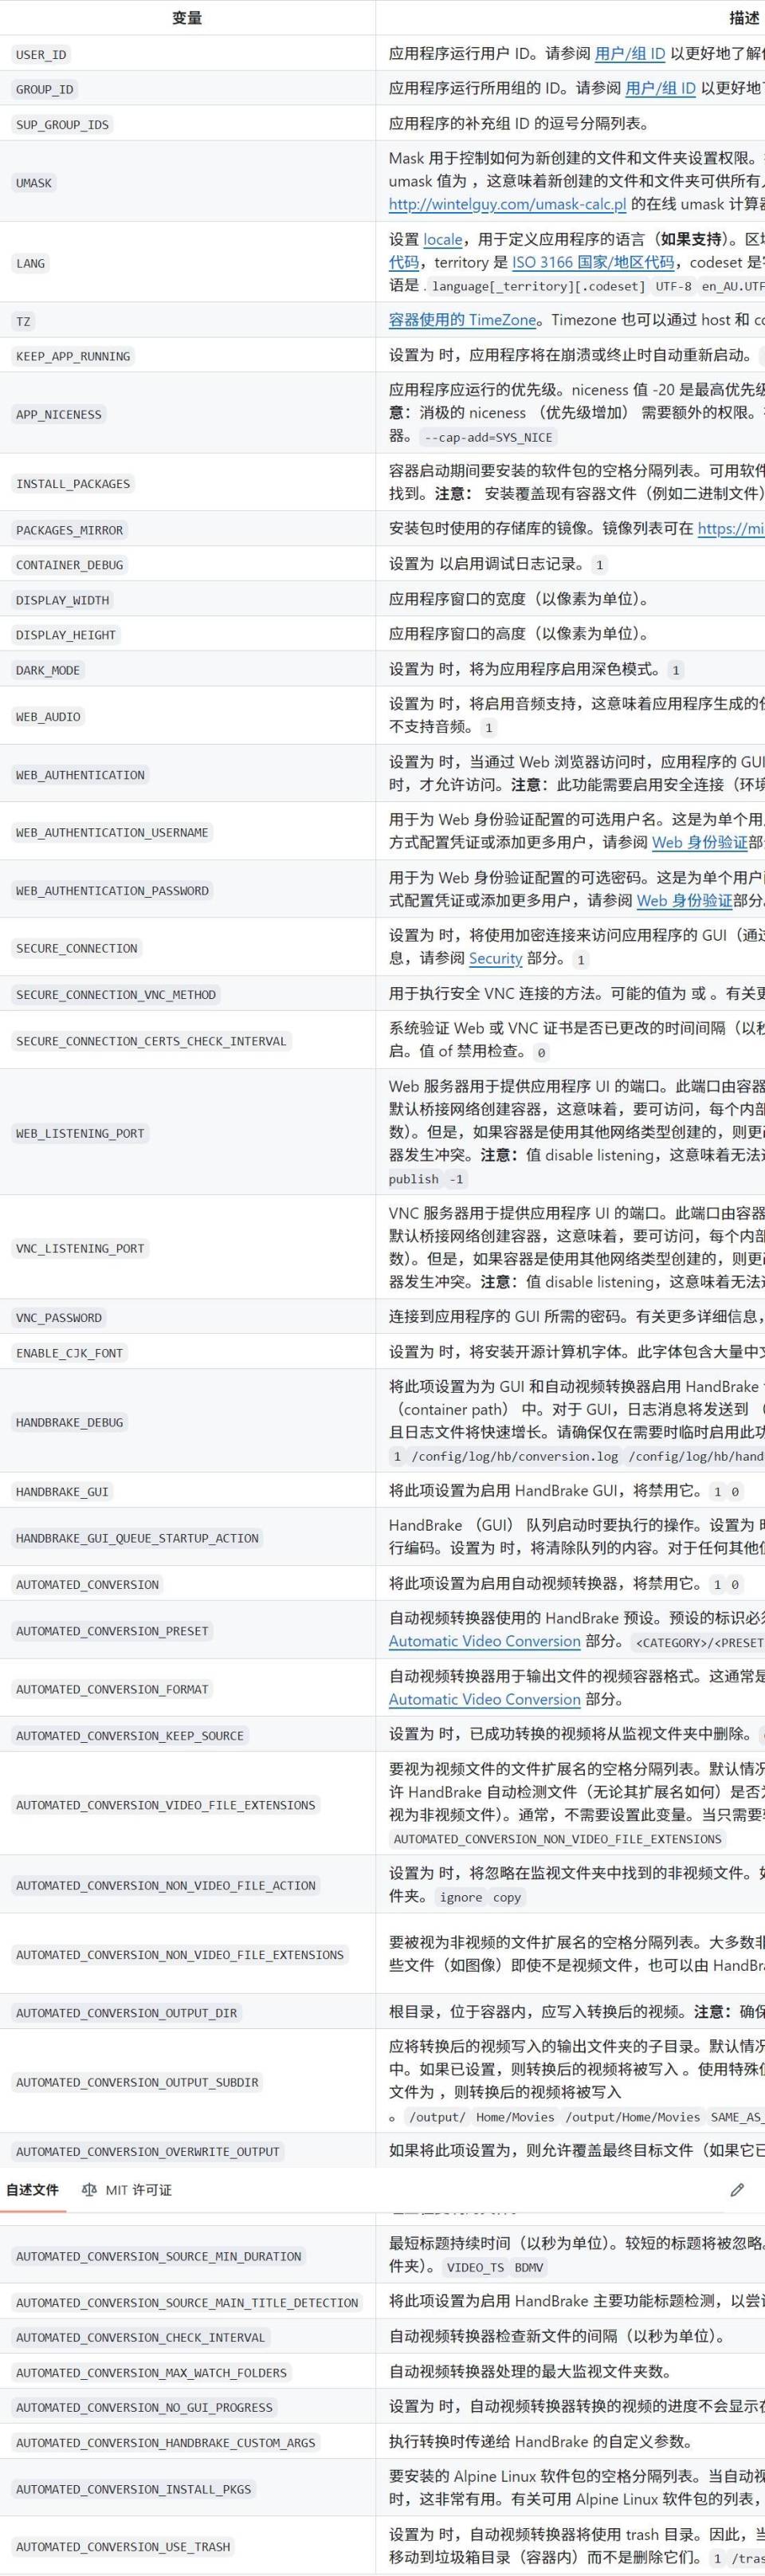
Task: Select the SECURE_CONNECTION variable name
Action: (x=77, y=948)
